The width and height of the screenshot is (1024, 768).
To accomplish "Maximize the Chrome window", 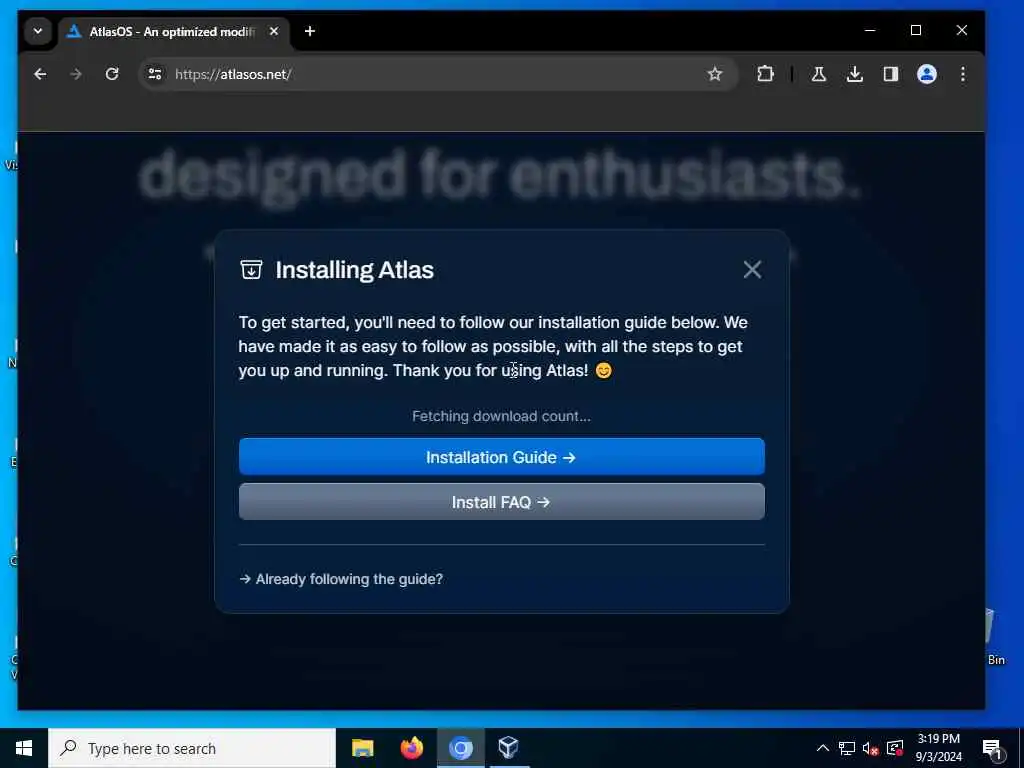I will tap(916, 31).
